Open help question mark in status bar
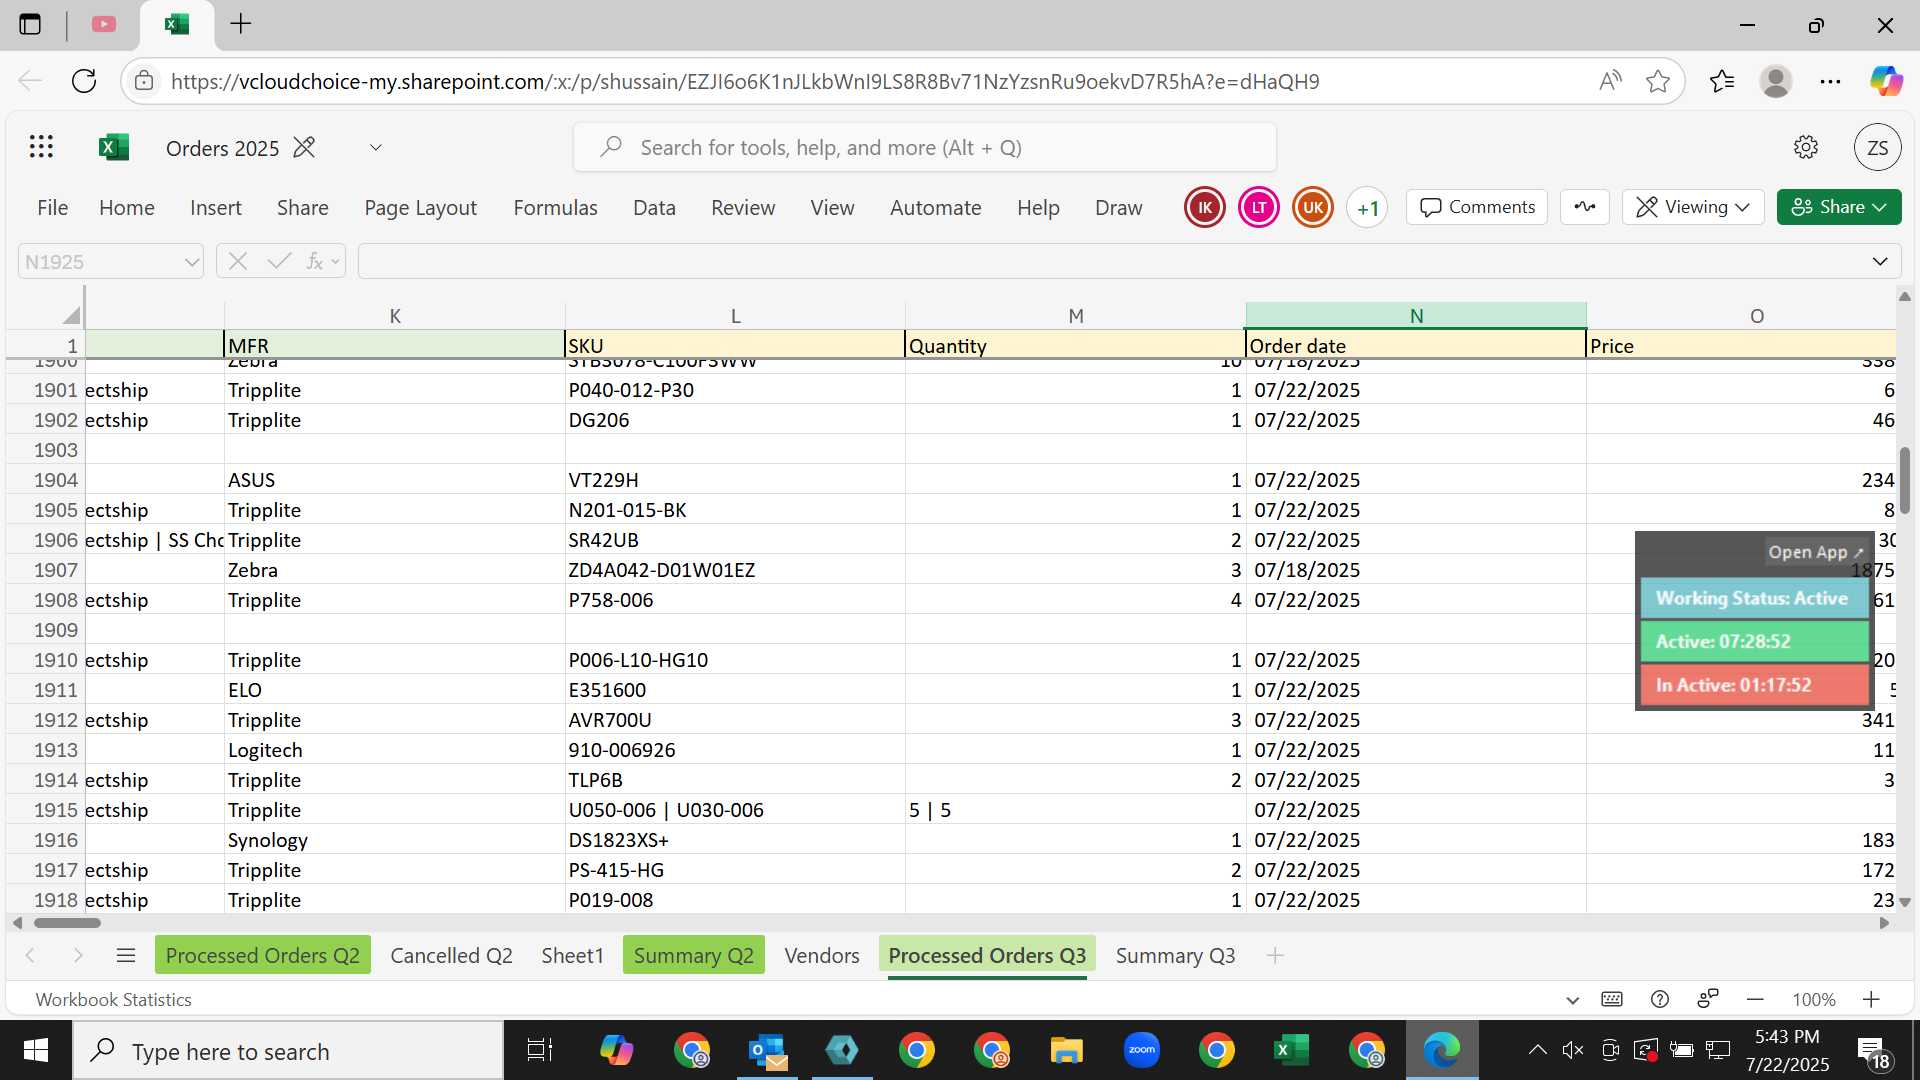This screenshot has width=1920, height=1080. click(x=1660, y=999)
